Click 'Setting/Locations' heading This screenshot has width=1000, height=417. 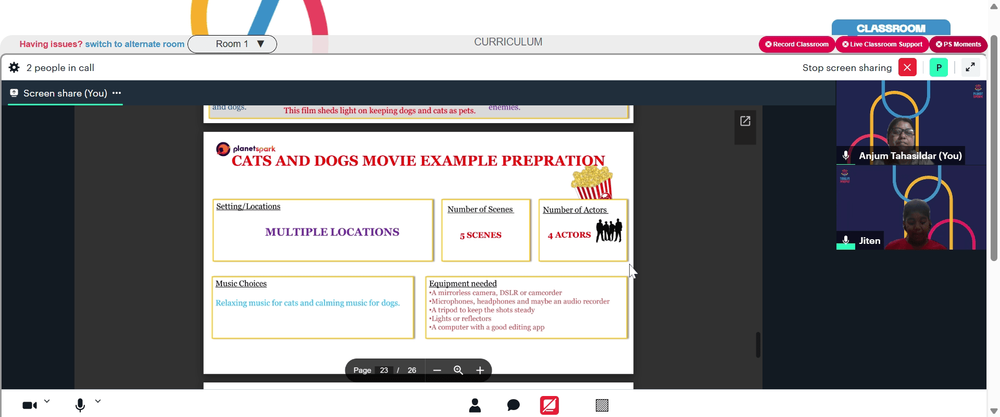pos(248,207)
